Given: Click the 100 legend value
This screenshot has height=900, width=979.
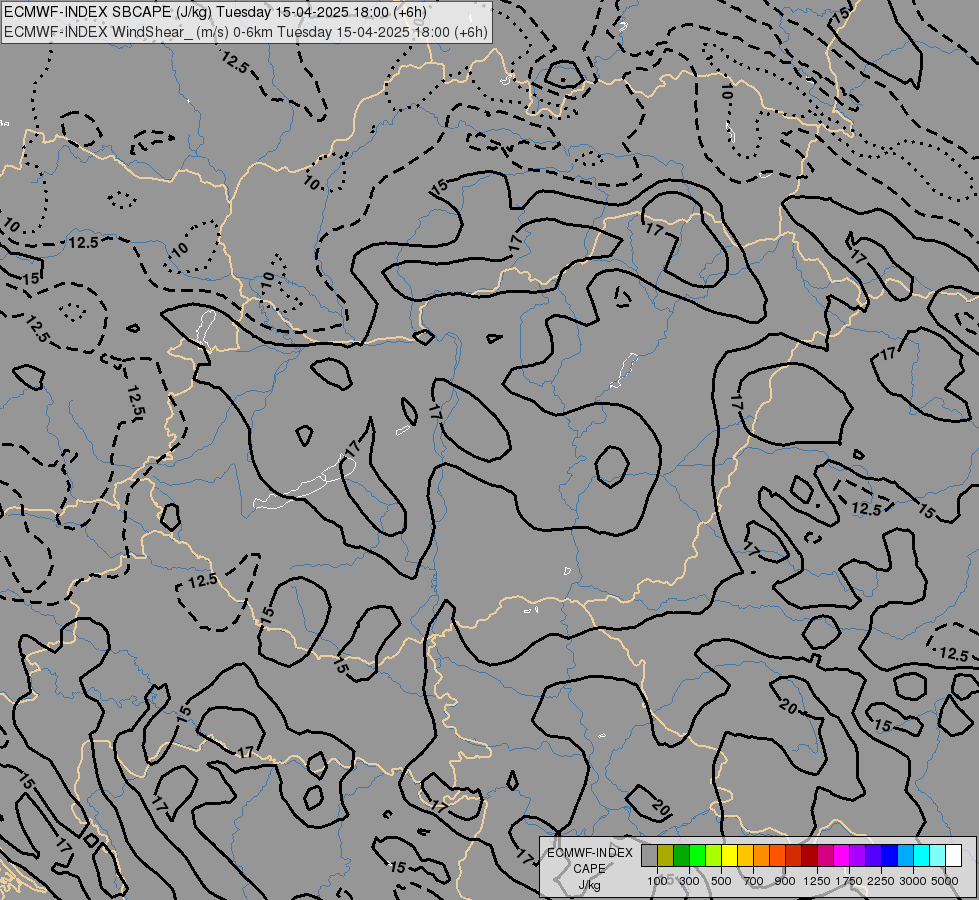Looking at the screenshot, I should (x=657, y=881).
